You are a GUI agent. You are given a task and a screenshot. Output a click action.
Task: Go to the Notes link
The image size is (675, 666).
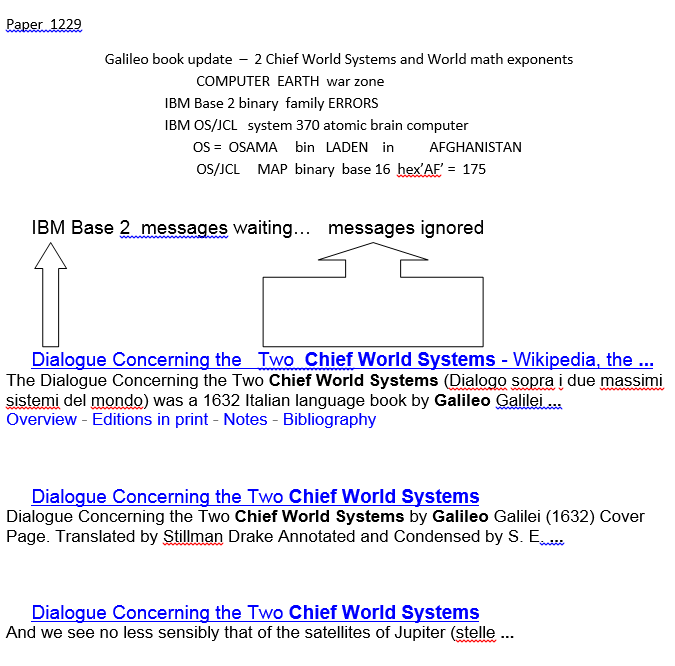[245, 420]
